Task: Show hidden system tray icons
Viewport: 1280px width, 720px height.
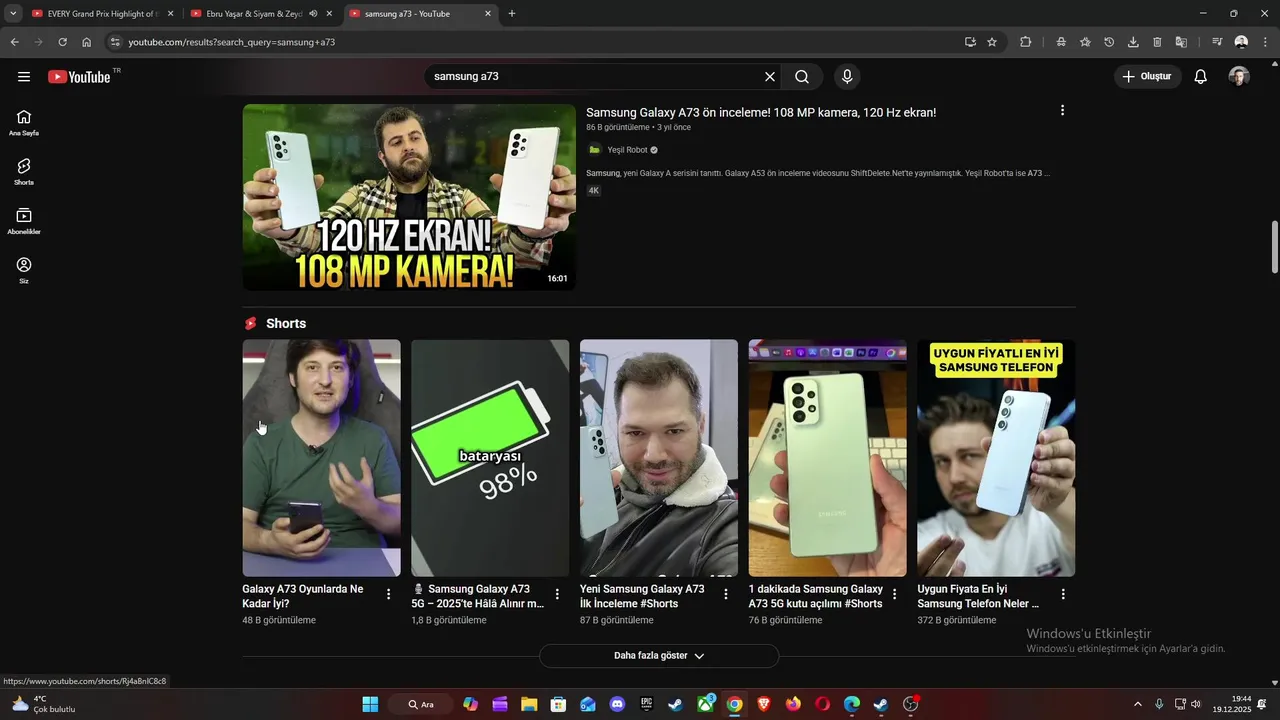Action: [x=1137, y=704]
